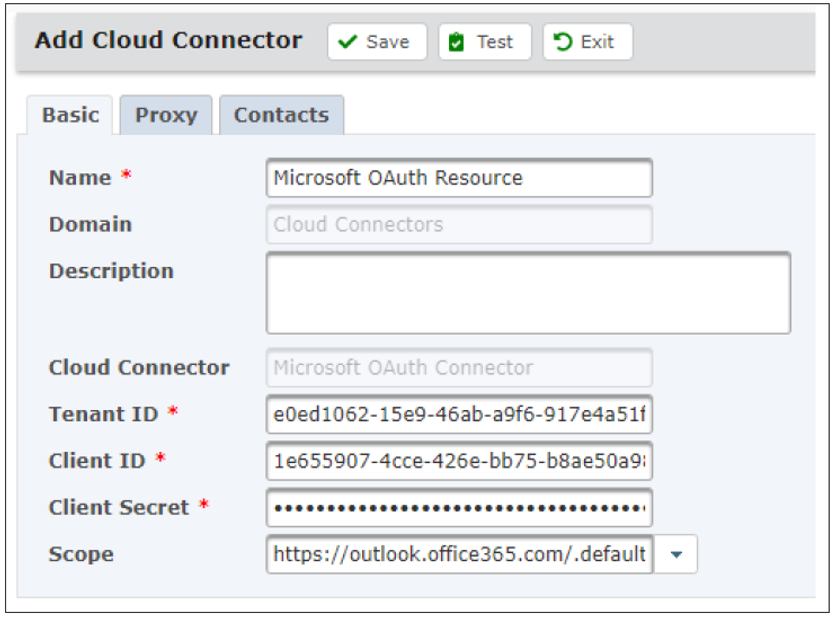This screenshot has height=624, width=836.
Task: Select the Tenant ID field
Action: 458,415
